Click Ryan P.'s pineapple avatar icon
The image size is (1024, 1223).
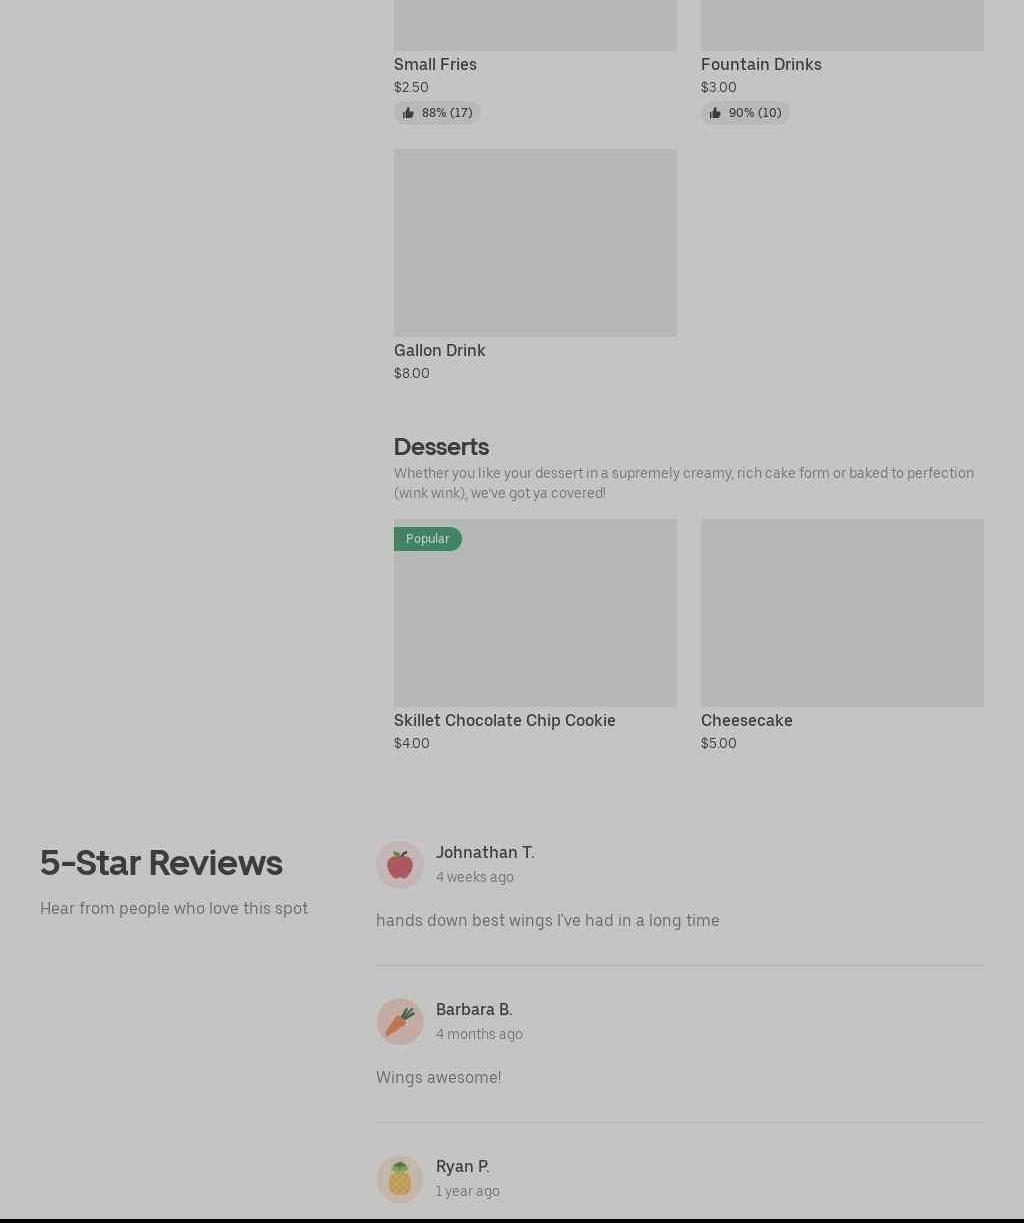pyautogui.click(x=400, y=1179)
